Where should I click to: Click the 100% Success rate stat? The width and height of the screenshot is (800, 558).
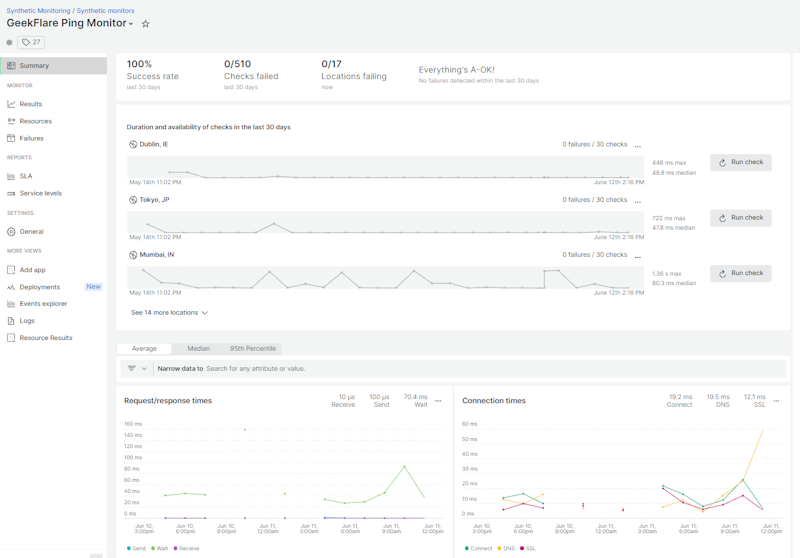pos(153,74)
